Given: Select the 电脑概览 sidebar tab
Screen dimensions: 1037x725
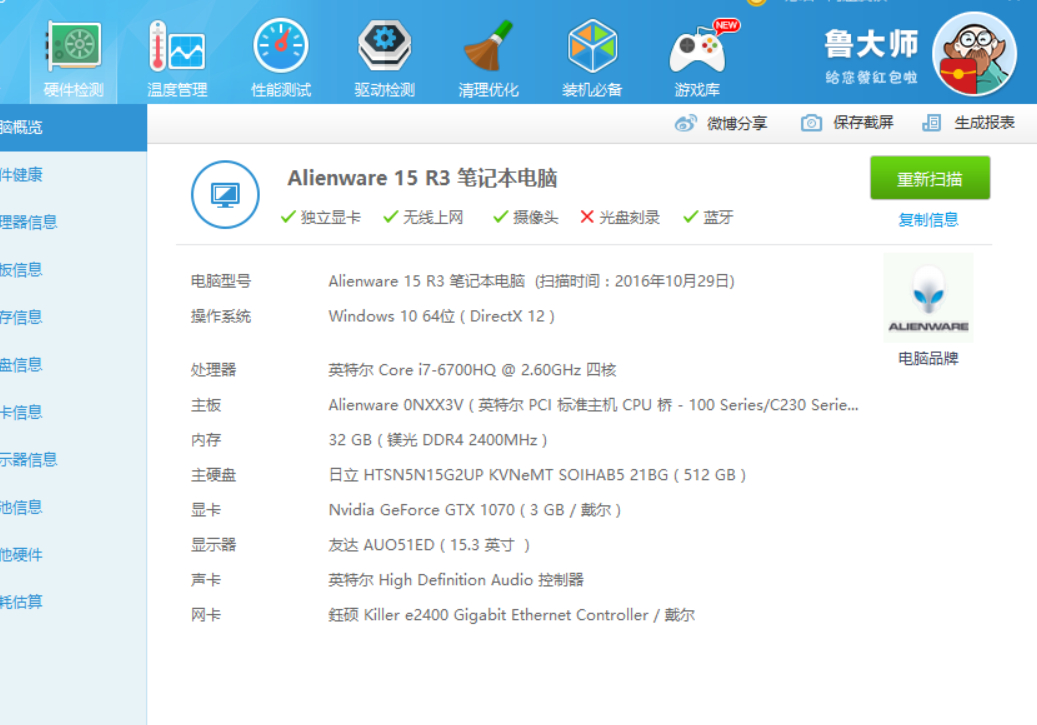Looking at the screenshot, I should coord(73,128).
